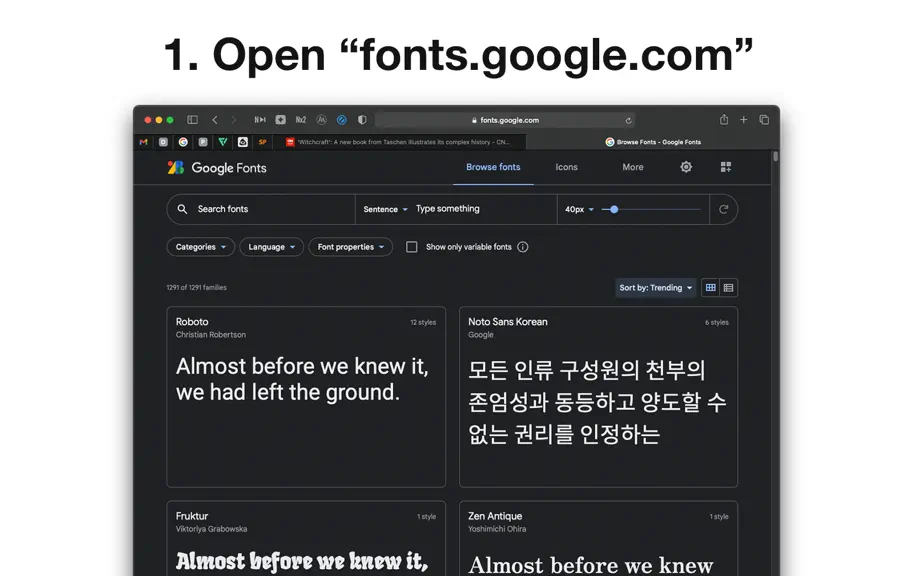The height and width of the screenshot is (576, 922).
Task: Click the Google Fonts logo
Action: coord(217,168)
